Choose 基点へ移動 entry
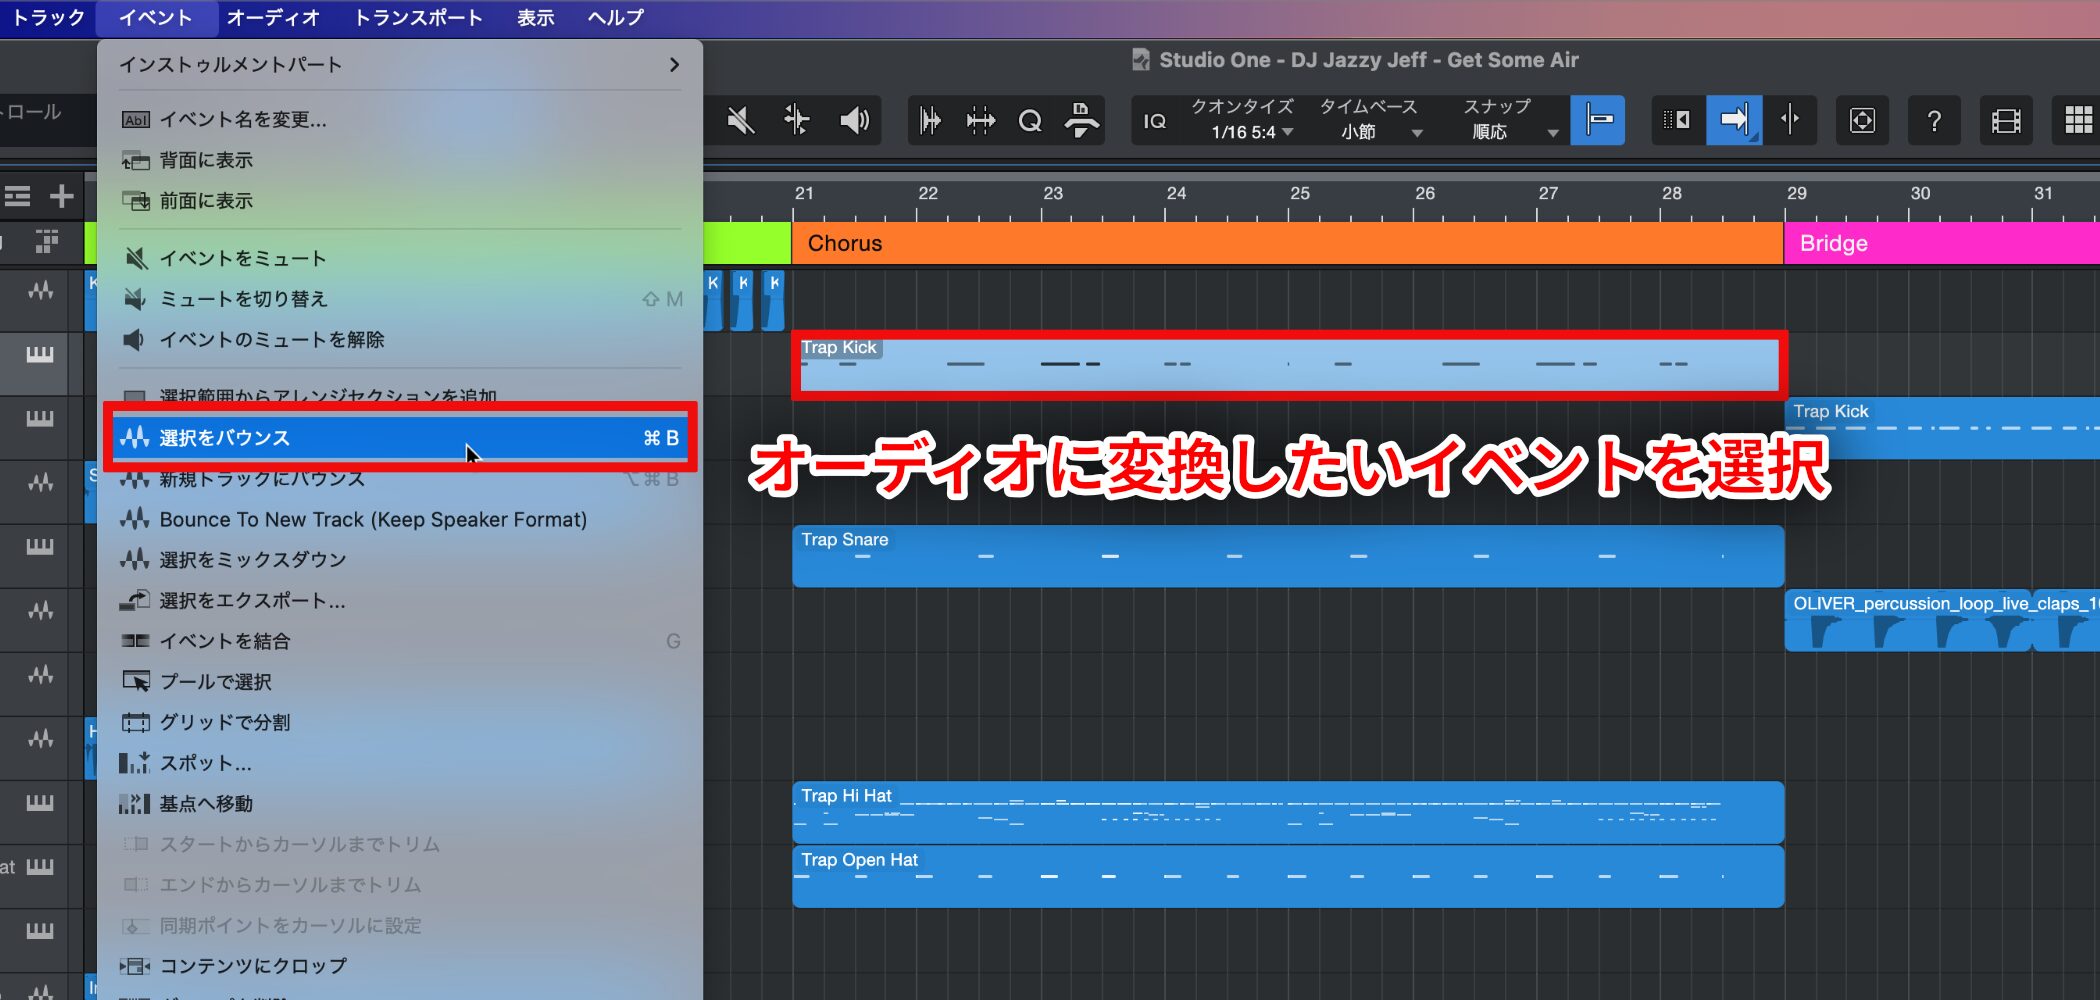Screen dimensions: 2100x1000 point(400,804)
